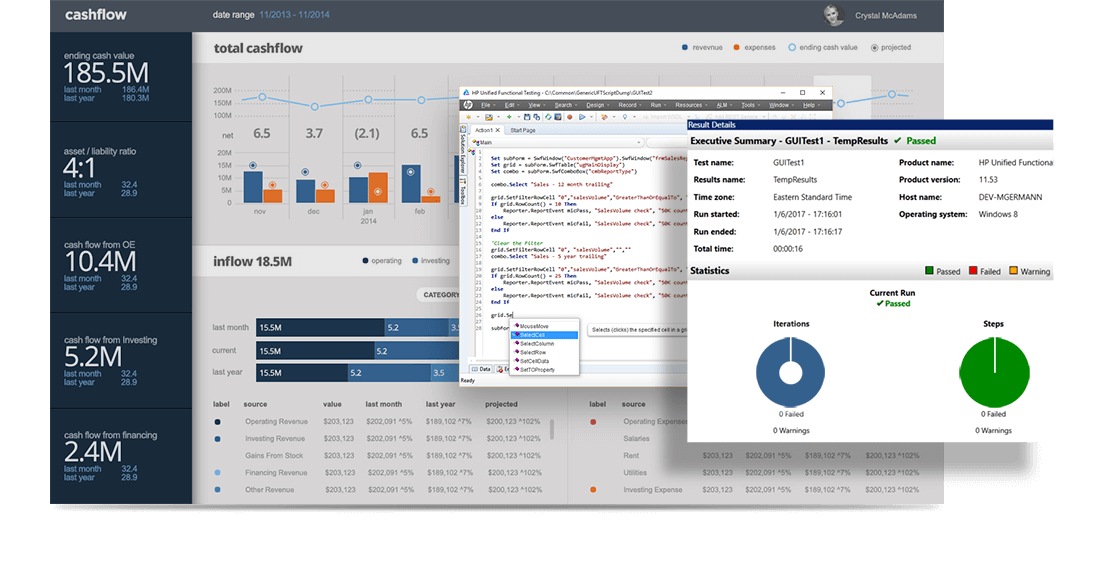This screenshot has height=577, width=1100.
Task: Click the Record (red circle) toolbar icon
Action: click(x=570, y=117)
